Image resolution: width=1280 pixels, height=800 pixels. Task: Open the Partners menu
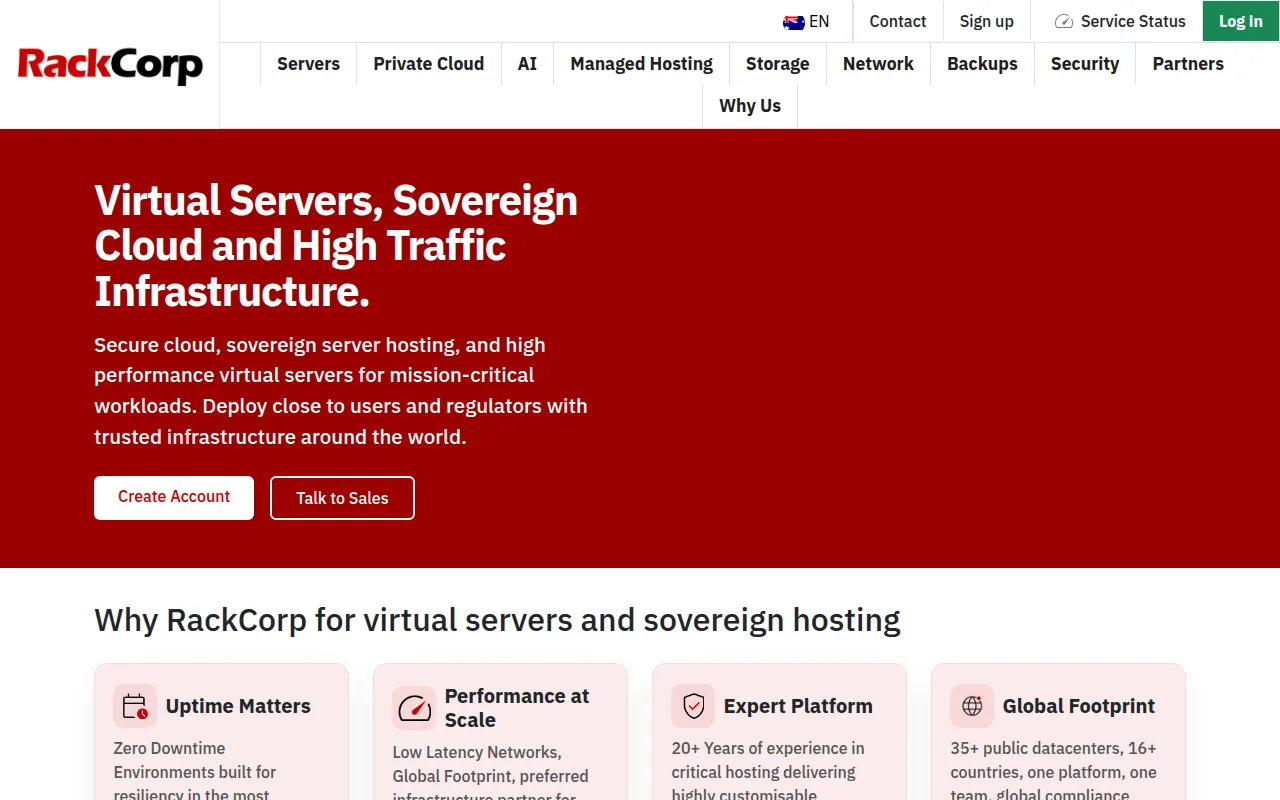coord(1188,64)
